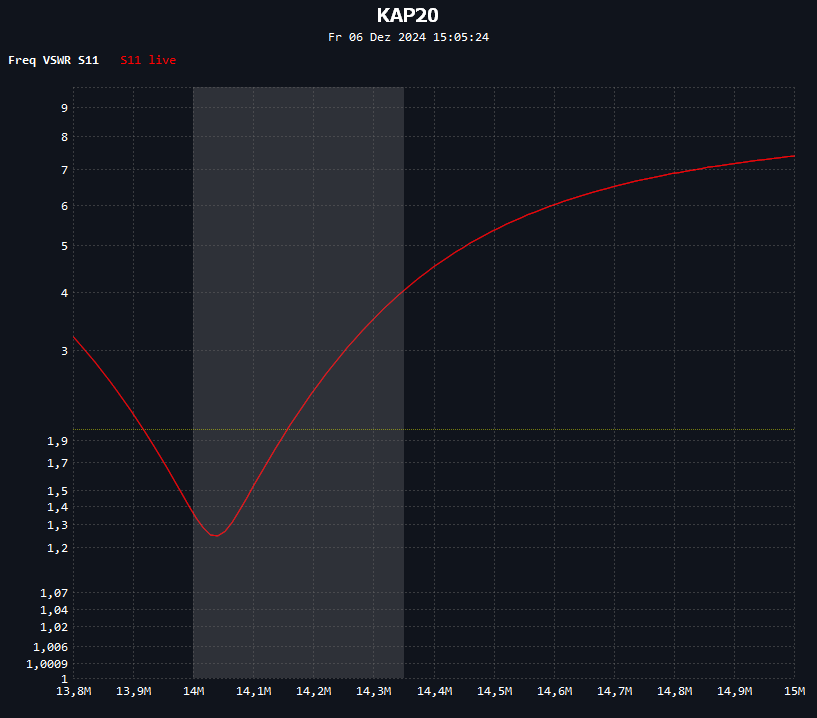This screenshot has height=718, width=817.
Task: Select the 14,5M tick label
Action: click(x=494, y=692)
